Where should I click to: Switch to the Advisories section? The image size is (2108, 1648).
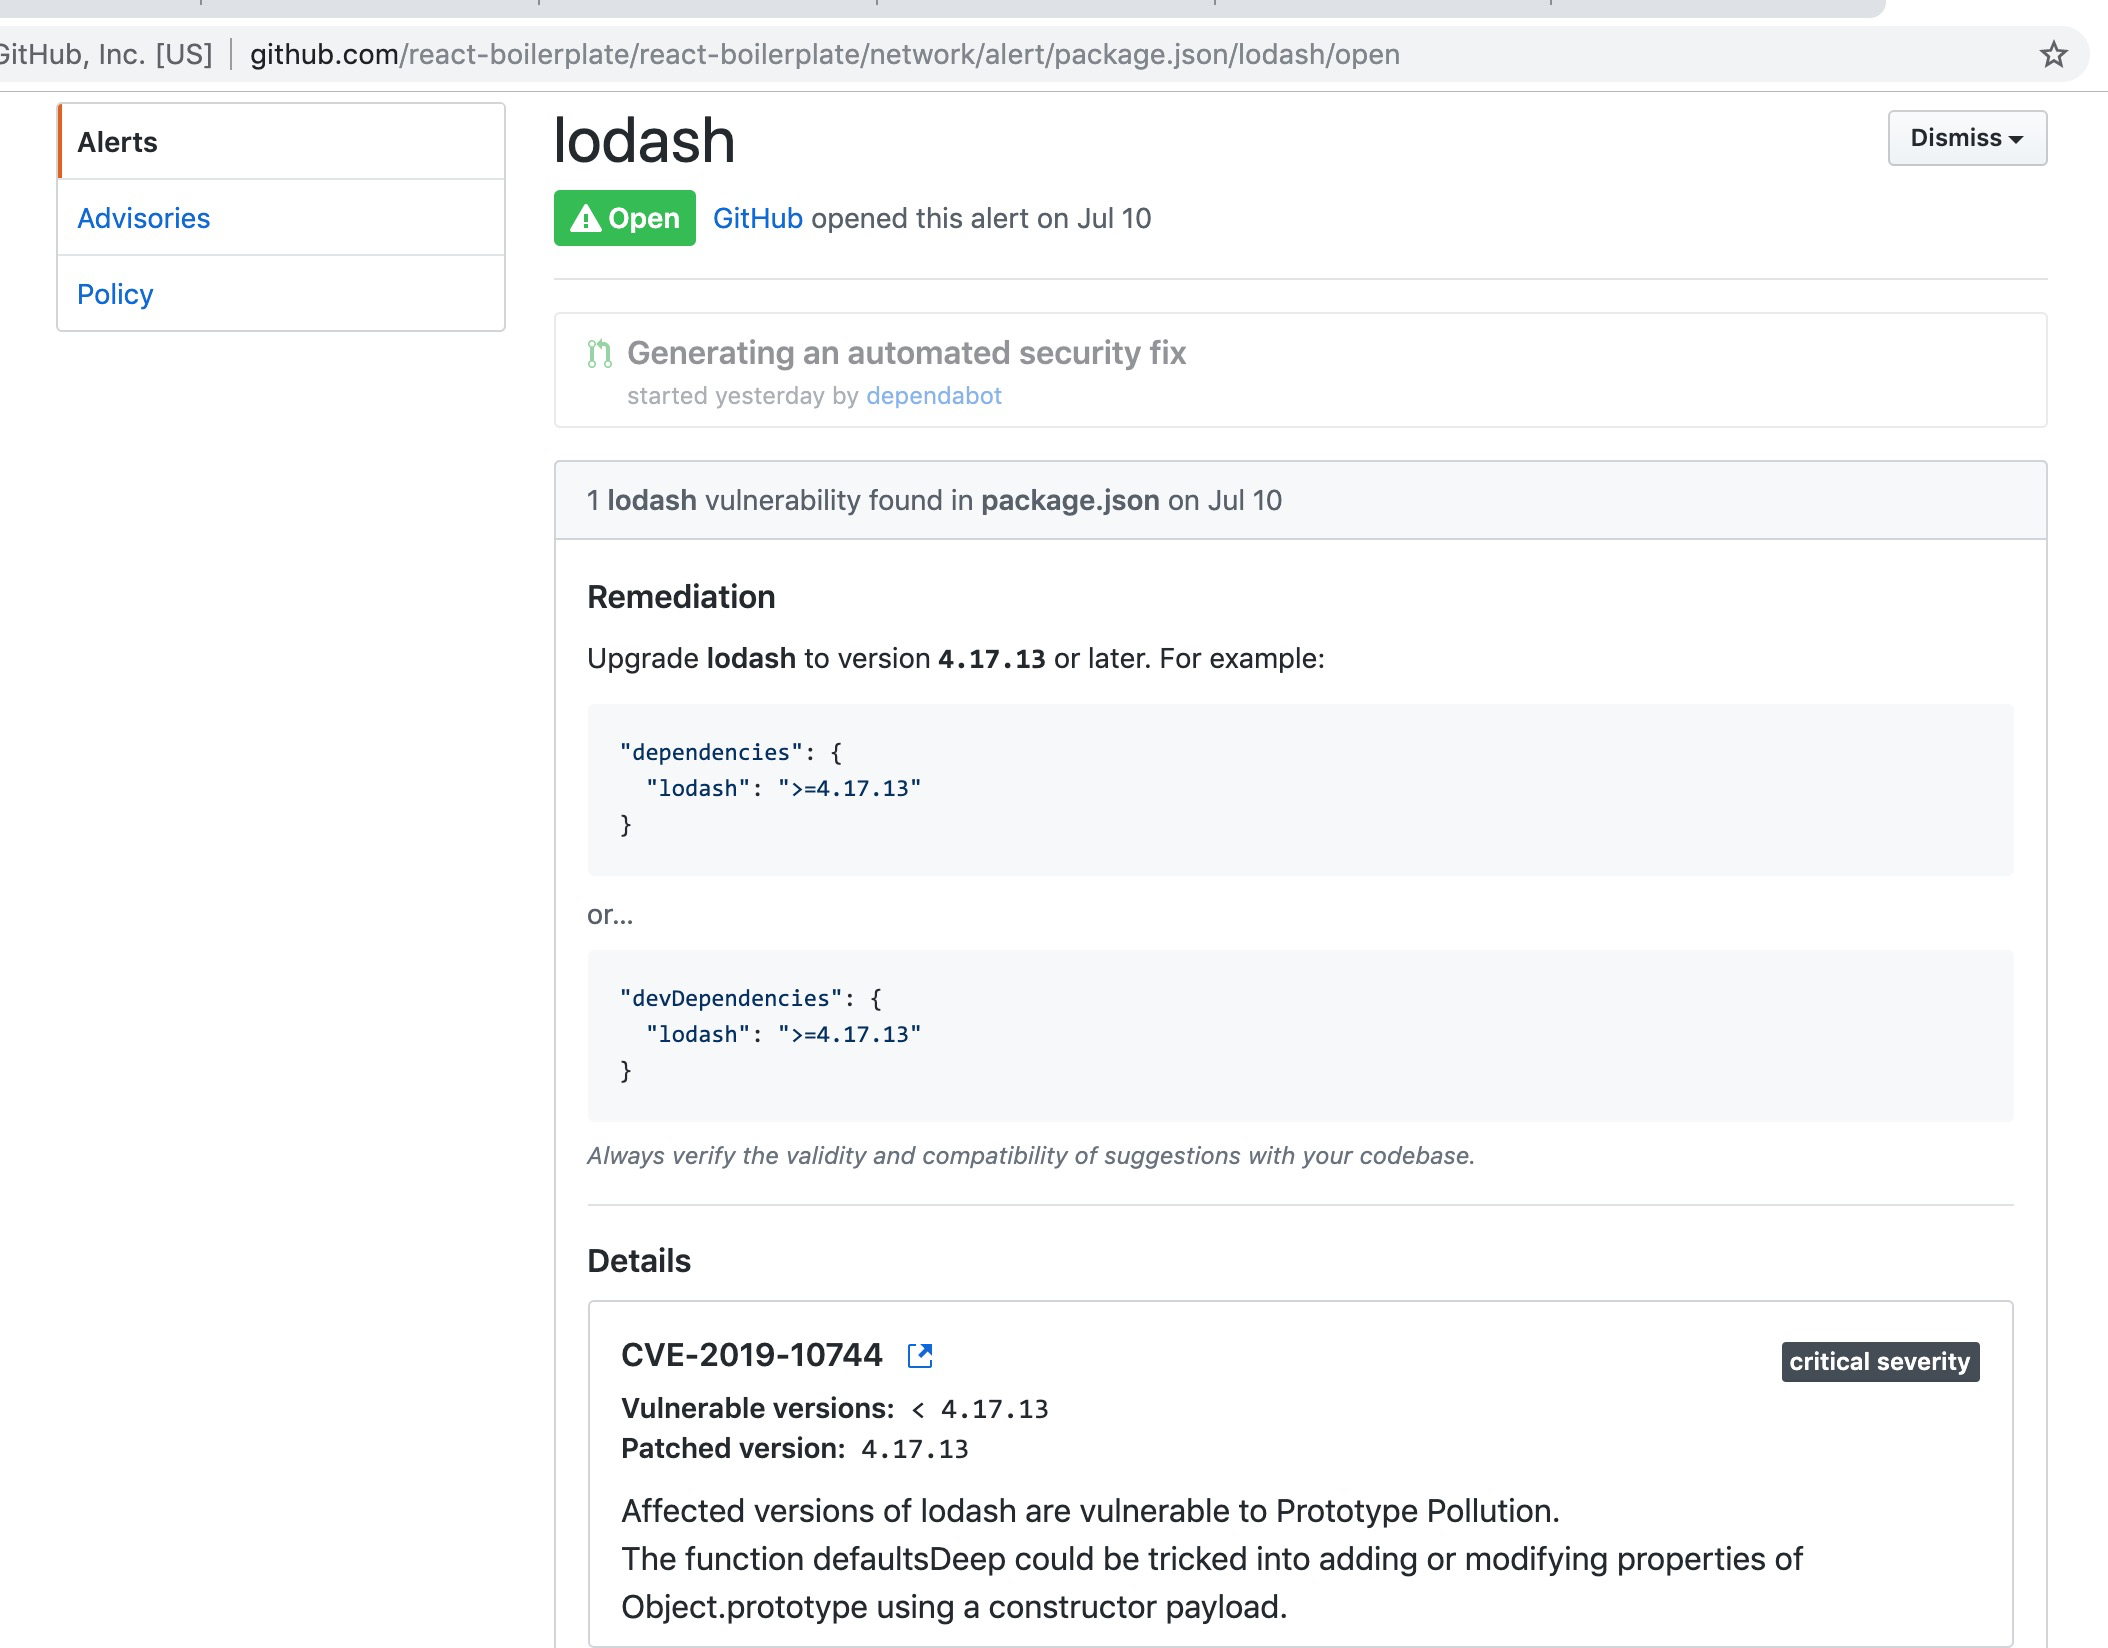click(x=144, y=218)
